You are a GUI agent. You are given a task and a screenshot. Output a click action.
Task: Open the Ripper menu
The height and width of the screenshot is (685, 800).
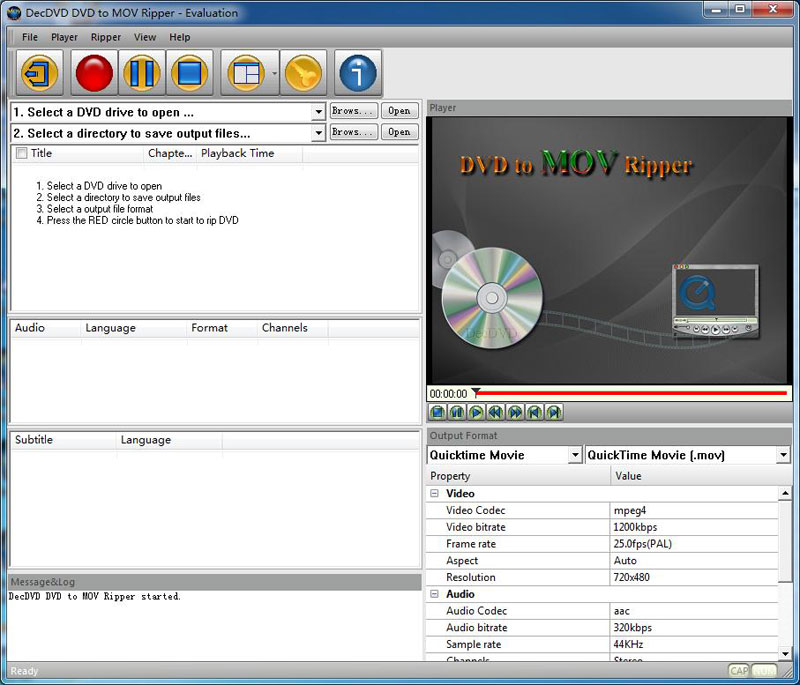(x=106, y=37)
